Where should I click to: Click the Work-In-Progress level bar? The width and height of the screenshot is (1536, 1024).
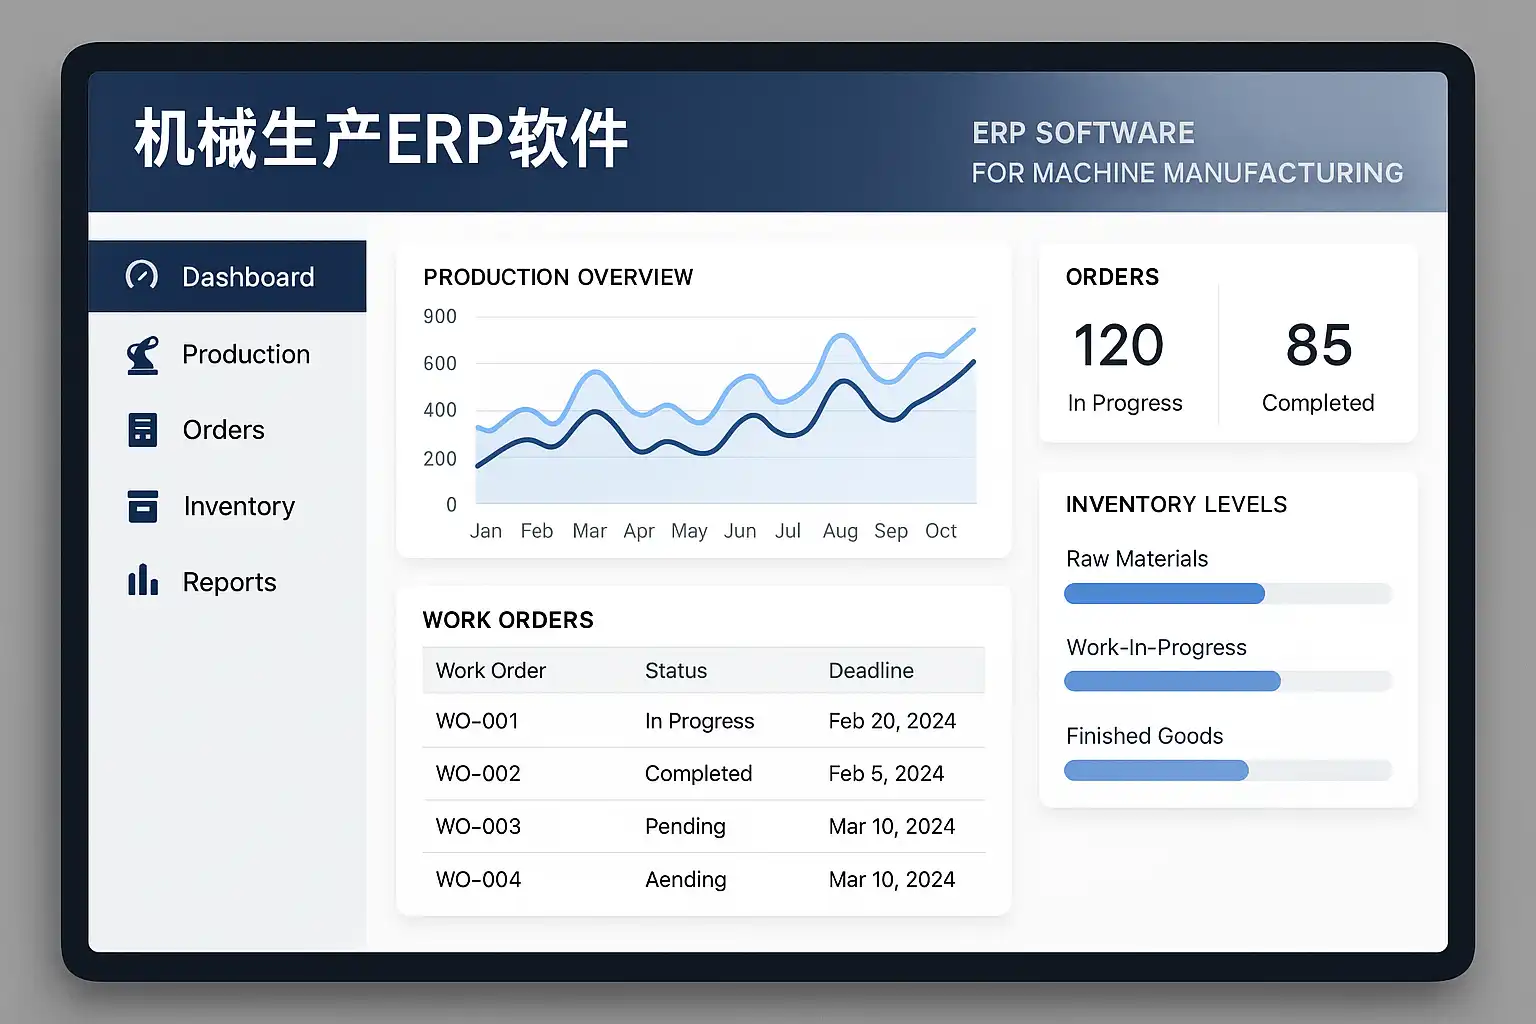click(1228, 682)
